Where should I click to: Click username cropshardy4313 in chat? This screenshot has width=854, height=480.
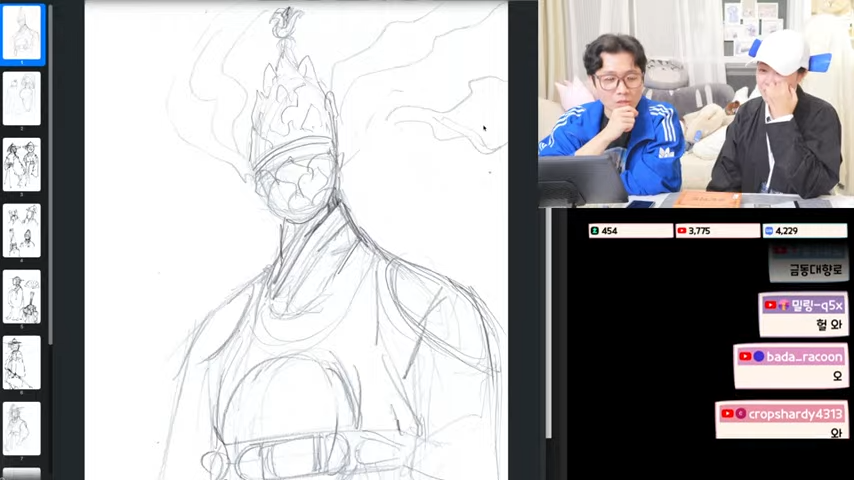pos(795,414)
